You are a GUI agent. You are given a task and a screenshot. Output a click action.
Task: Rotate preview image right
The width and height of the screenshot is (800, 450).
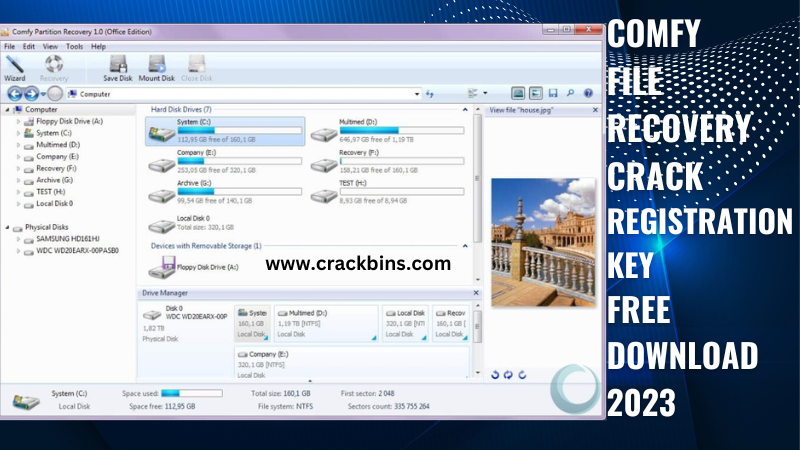pos(522,375)
